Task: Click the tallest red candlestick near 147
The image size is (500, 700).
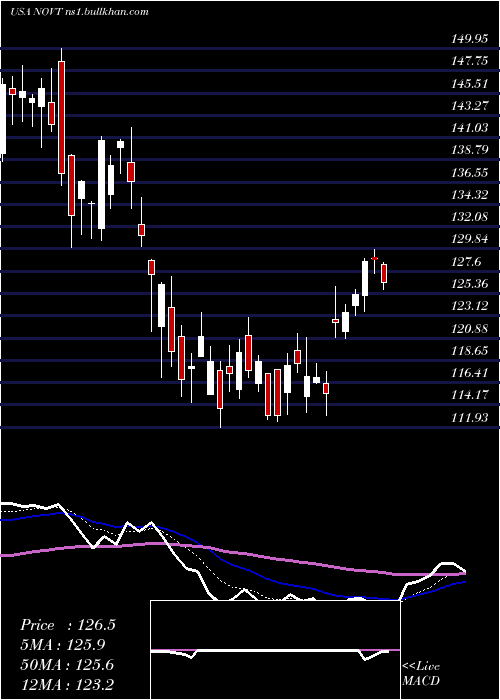Action: click(62, 117)
